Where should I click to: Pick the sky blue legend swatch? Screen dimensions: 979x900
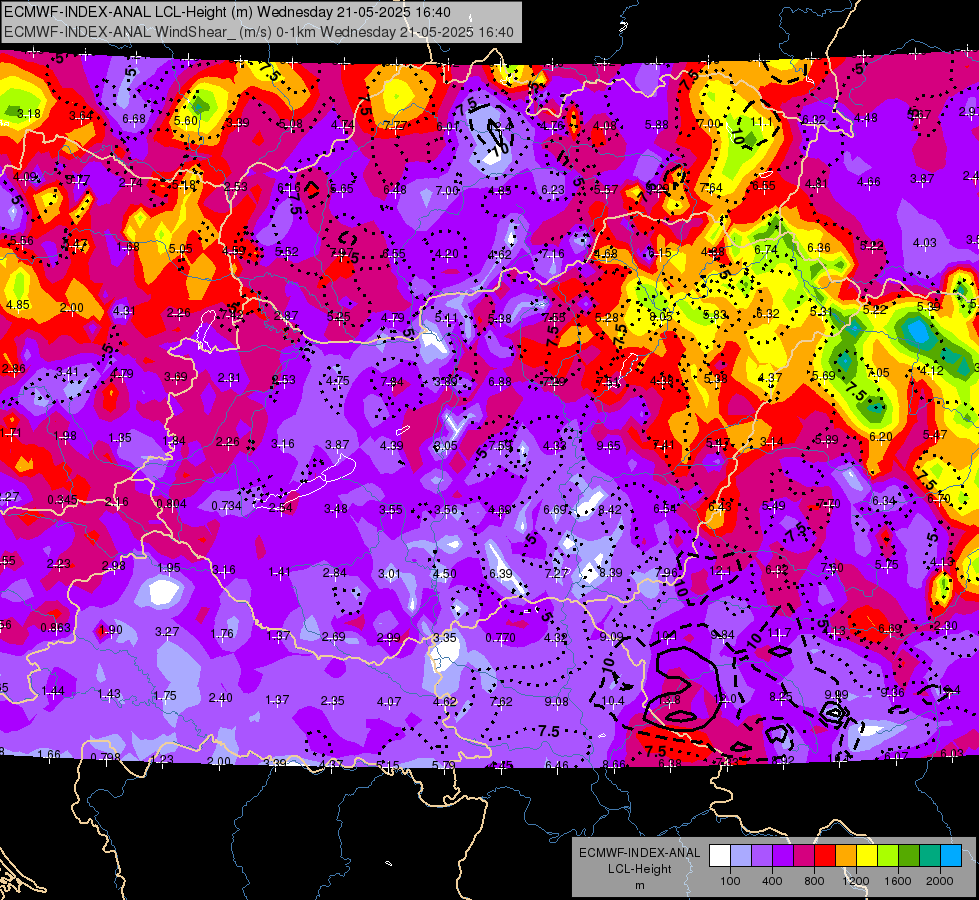(x=951, y=856)
